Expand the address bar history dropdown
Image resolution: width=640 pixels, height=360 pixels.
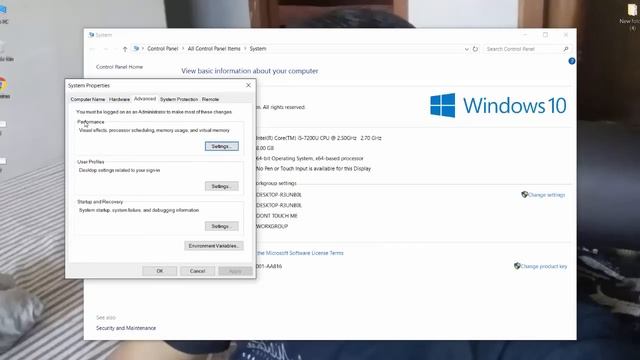[x=467, y=49]
